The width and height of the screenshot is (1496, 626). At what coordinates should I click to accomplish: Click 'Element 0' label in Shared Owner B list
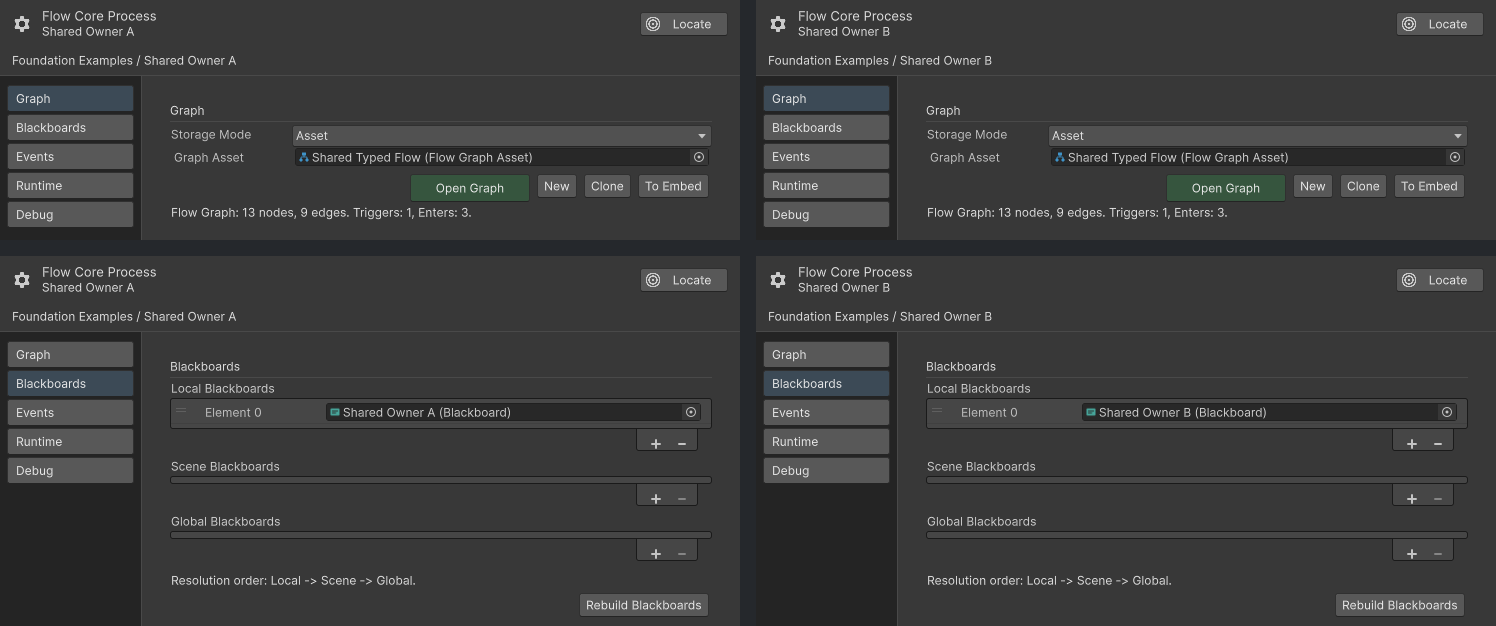click(x=989, y=412)
